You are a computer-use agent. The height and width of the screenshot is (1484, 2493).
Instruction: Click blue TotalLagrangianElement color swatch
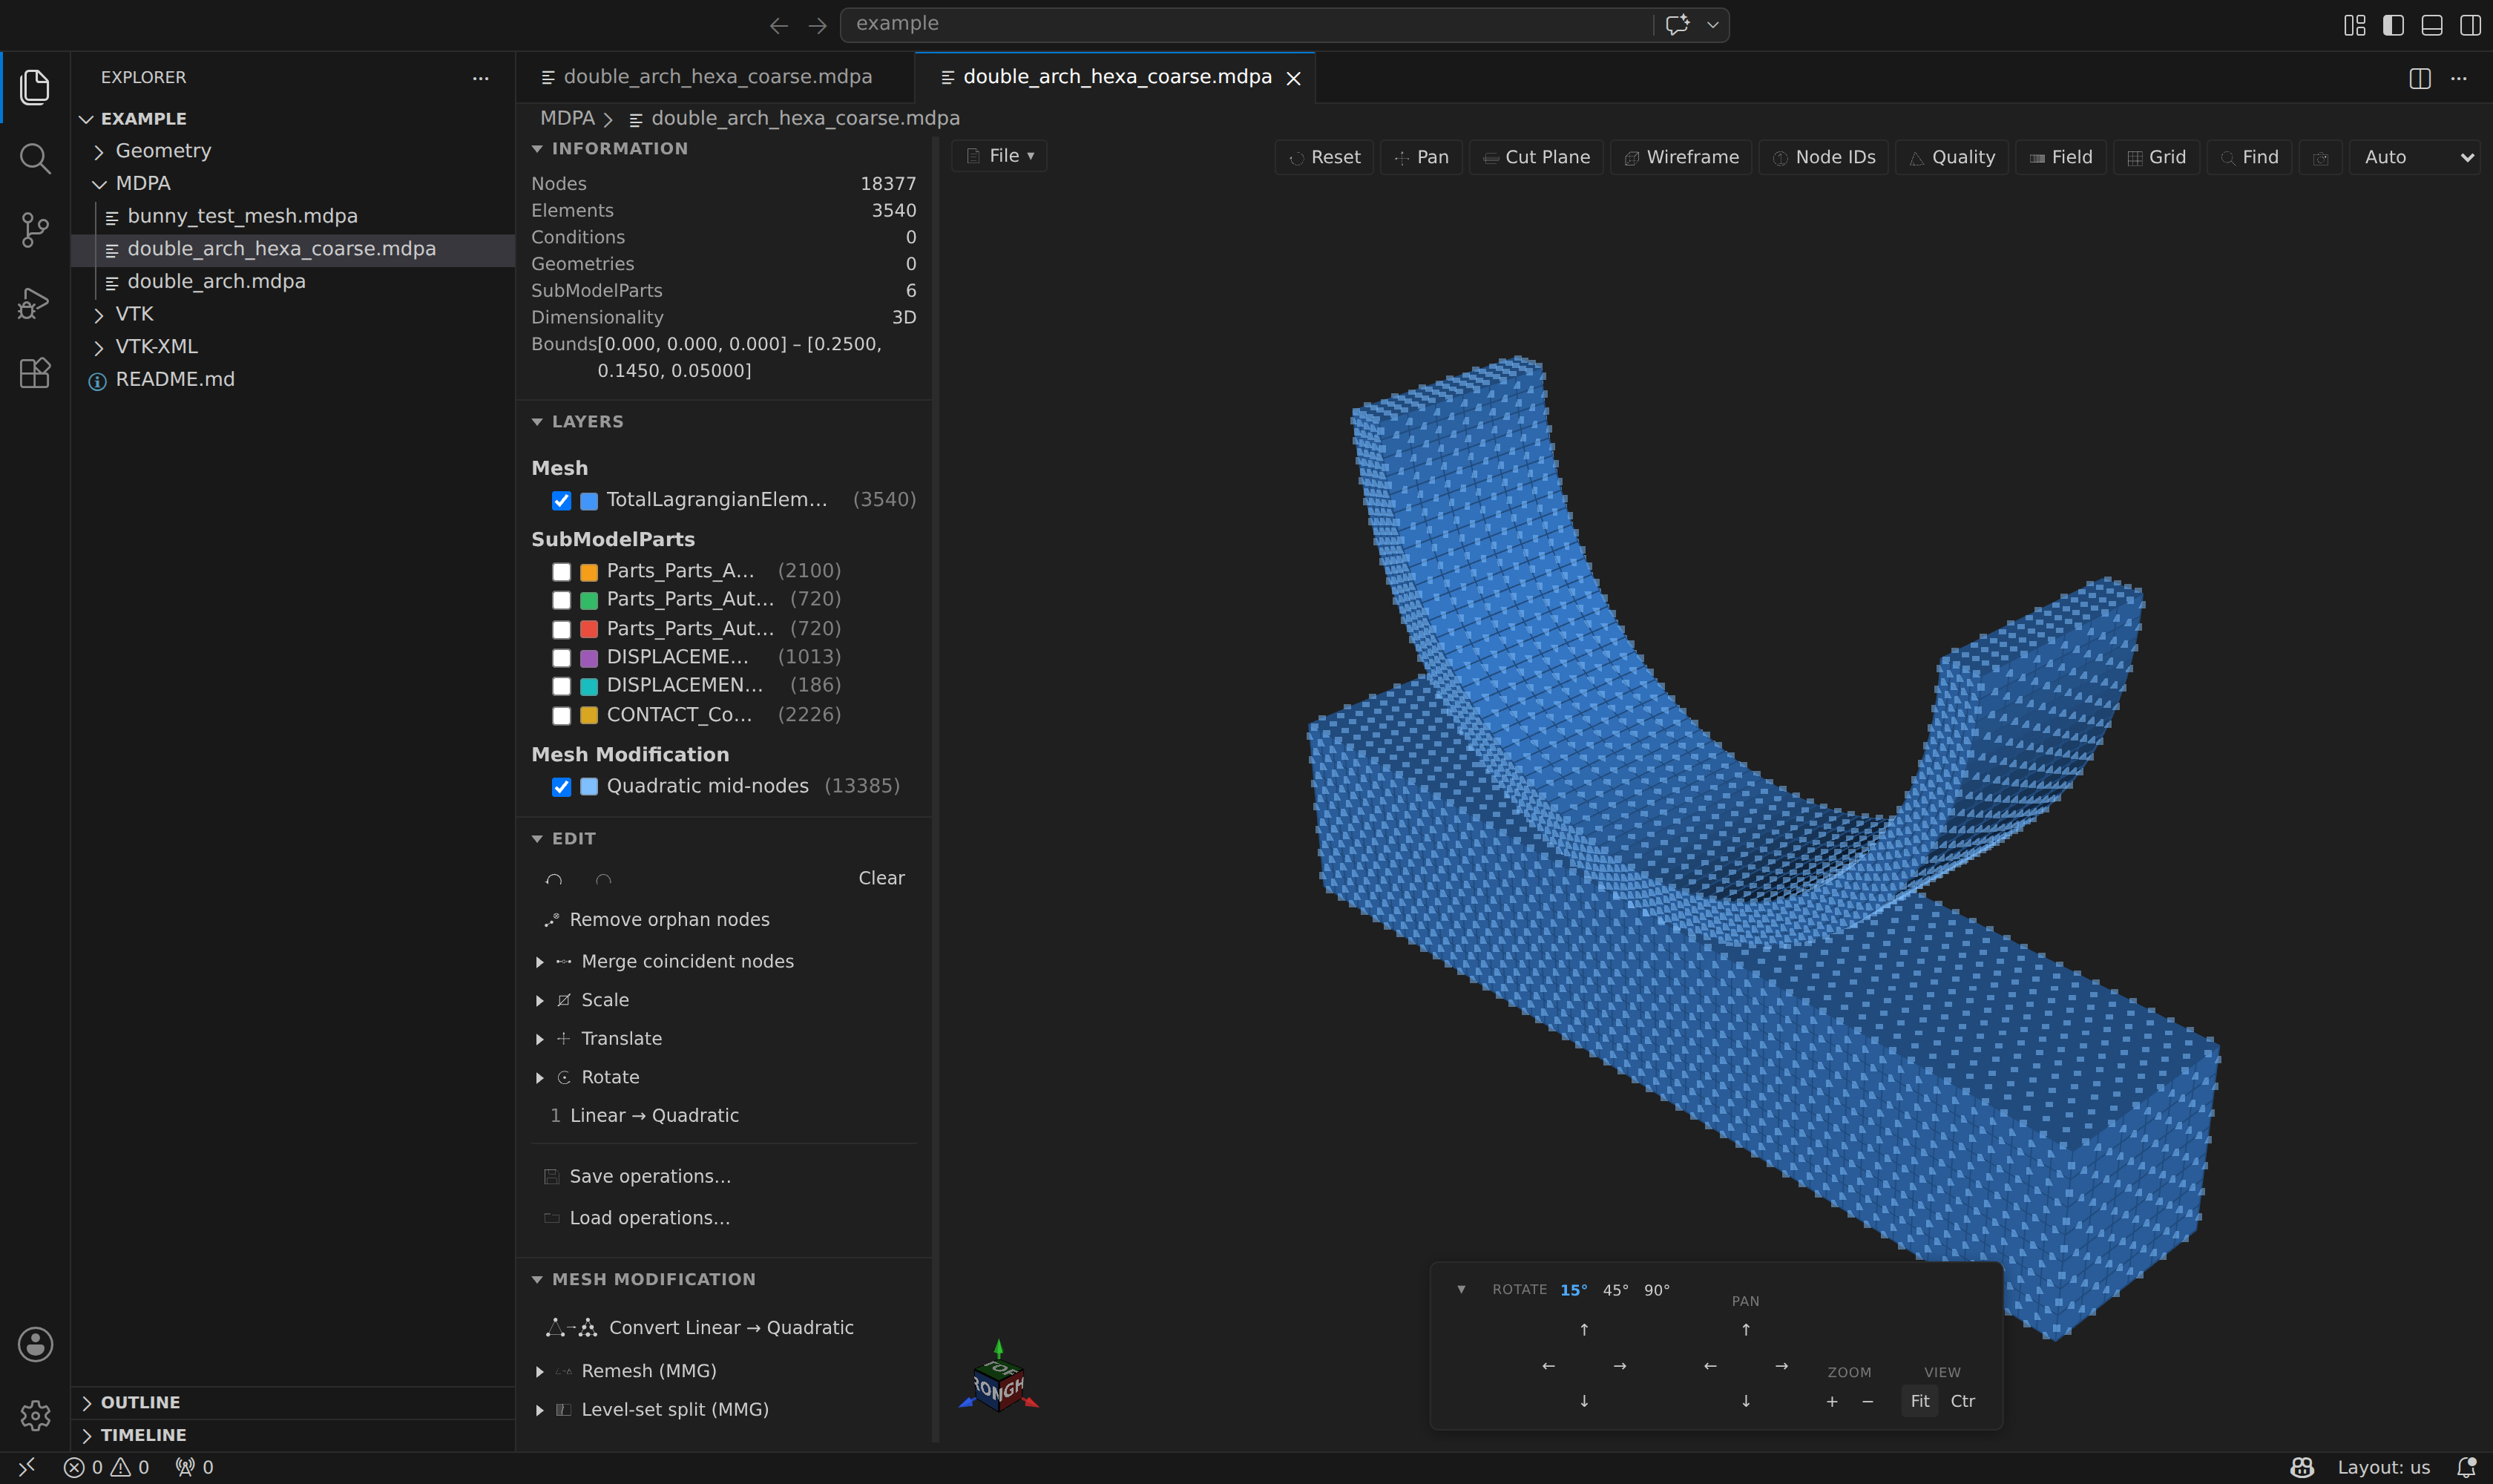(589, 500)
